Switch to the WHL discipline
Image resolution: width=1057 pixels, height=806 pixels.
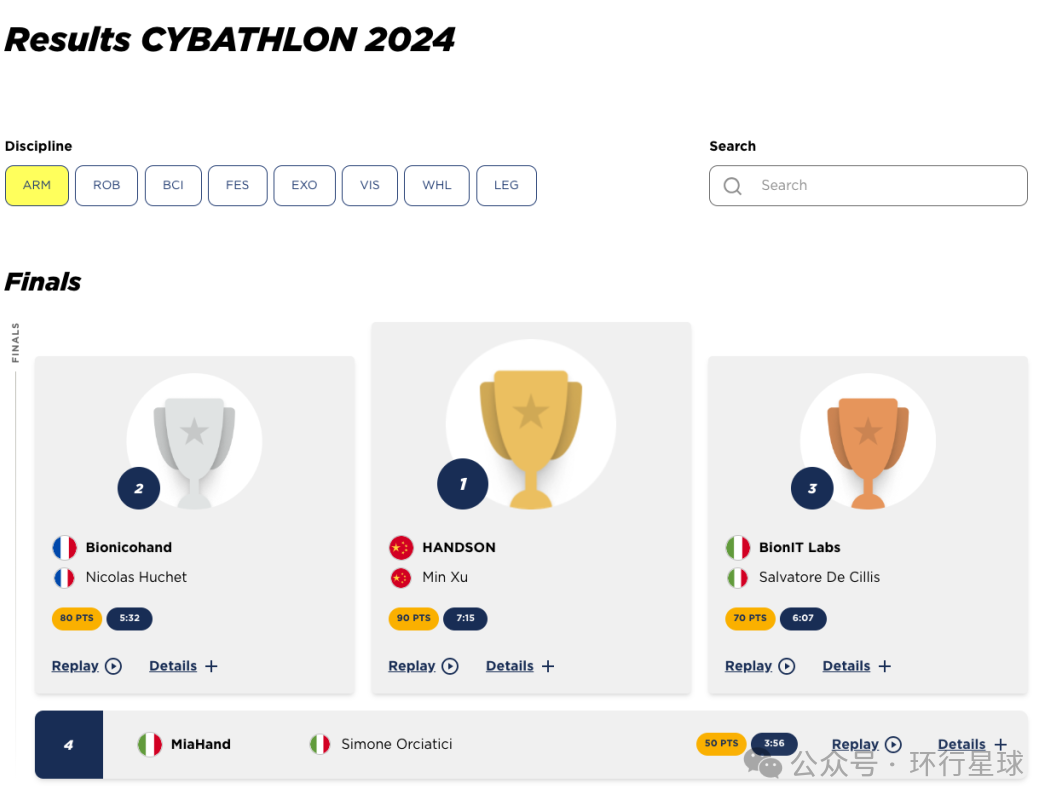click(437, 185)
